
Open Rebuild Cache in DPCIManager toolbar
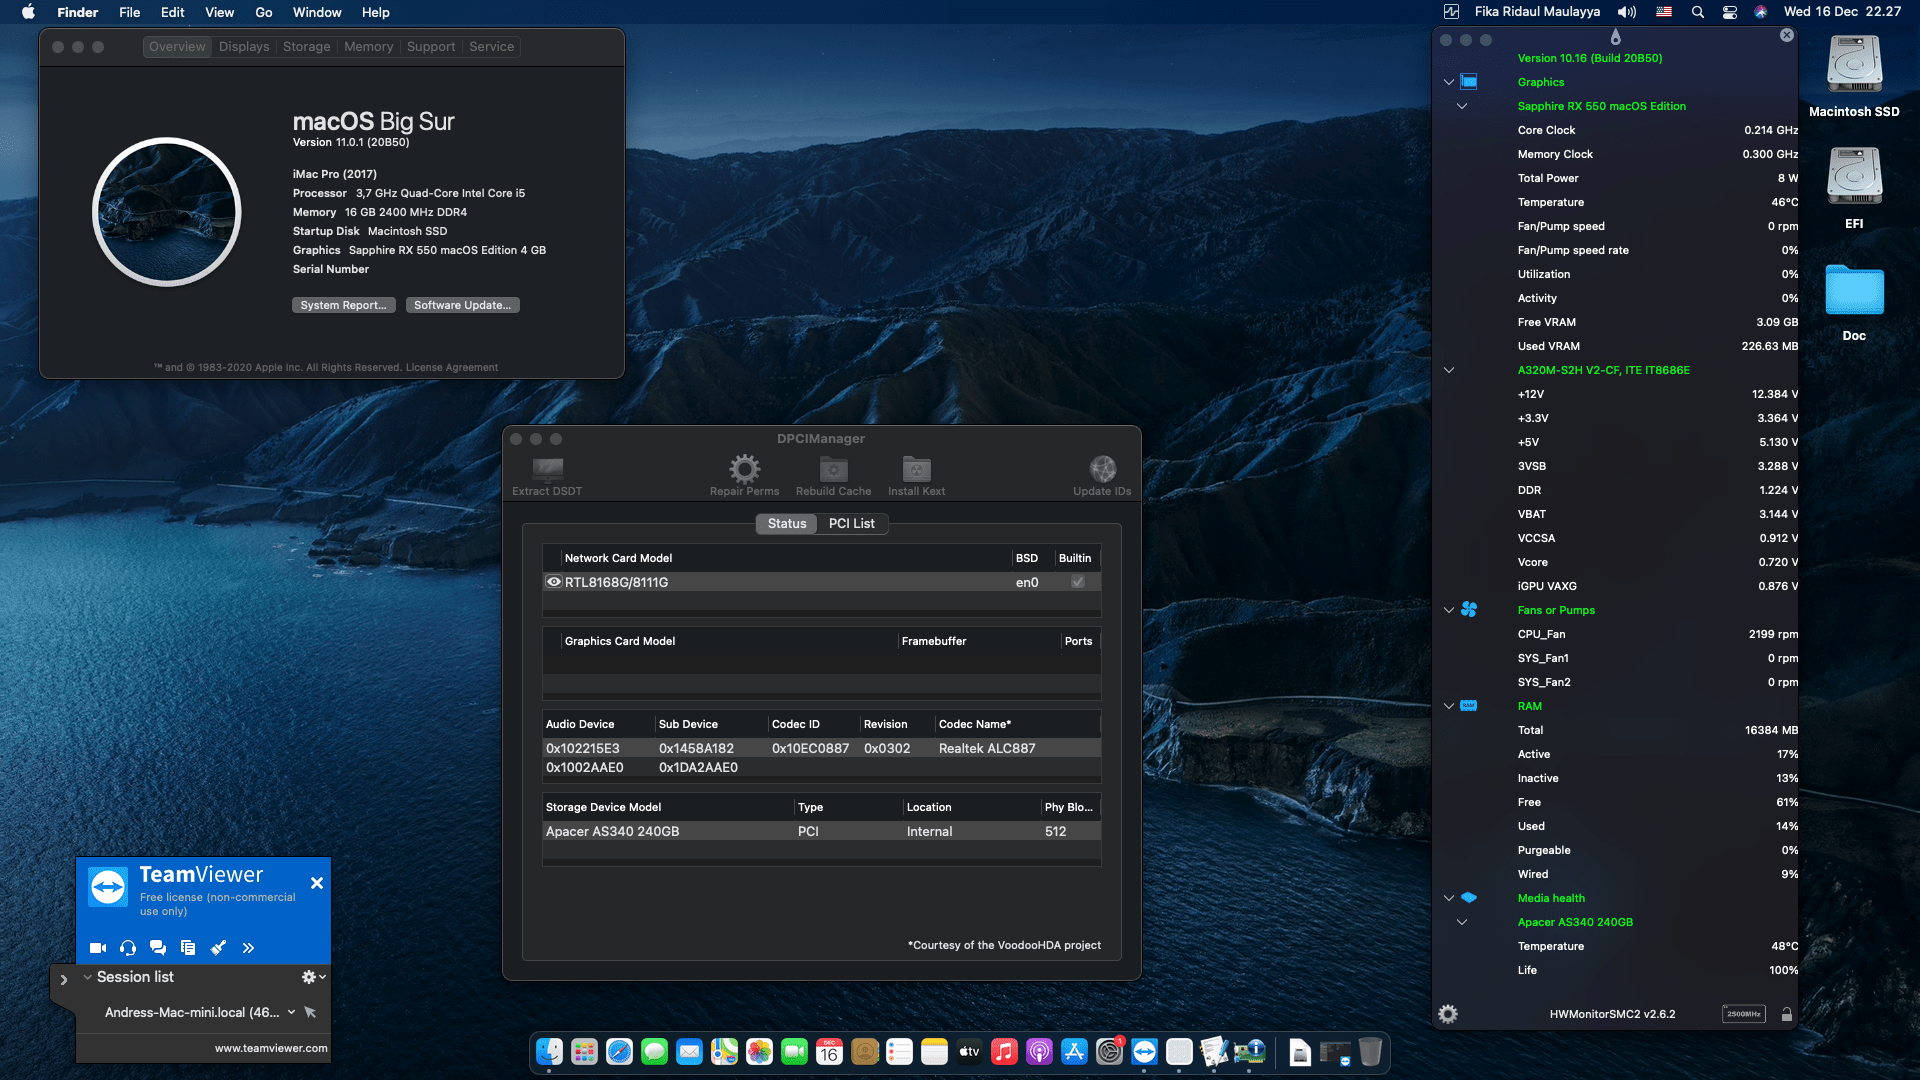832,469
